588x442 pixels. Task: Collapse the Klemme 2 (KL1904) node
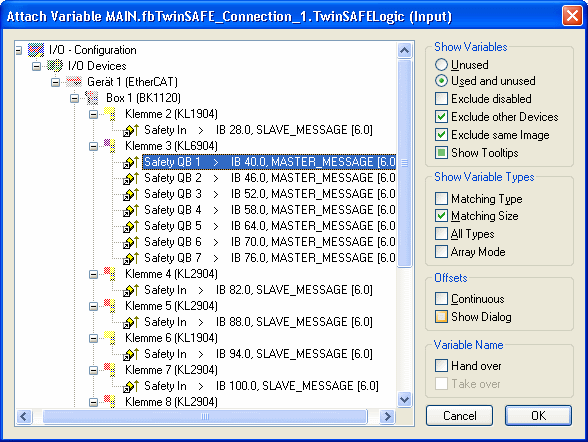[x=93, y=114]
